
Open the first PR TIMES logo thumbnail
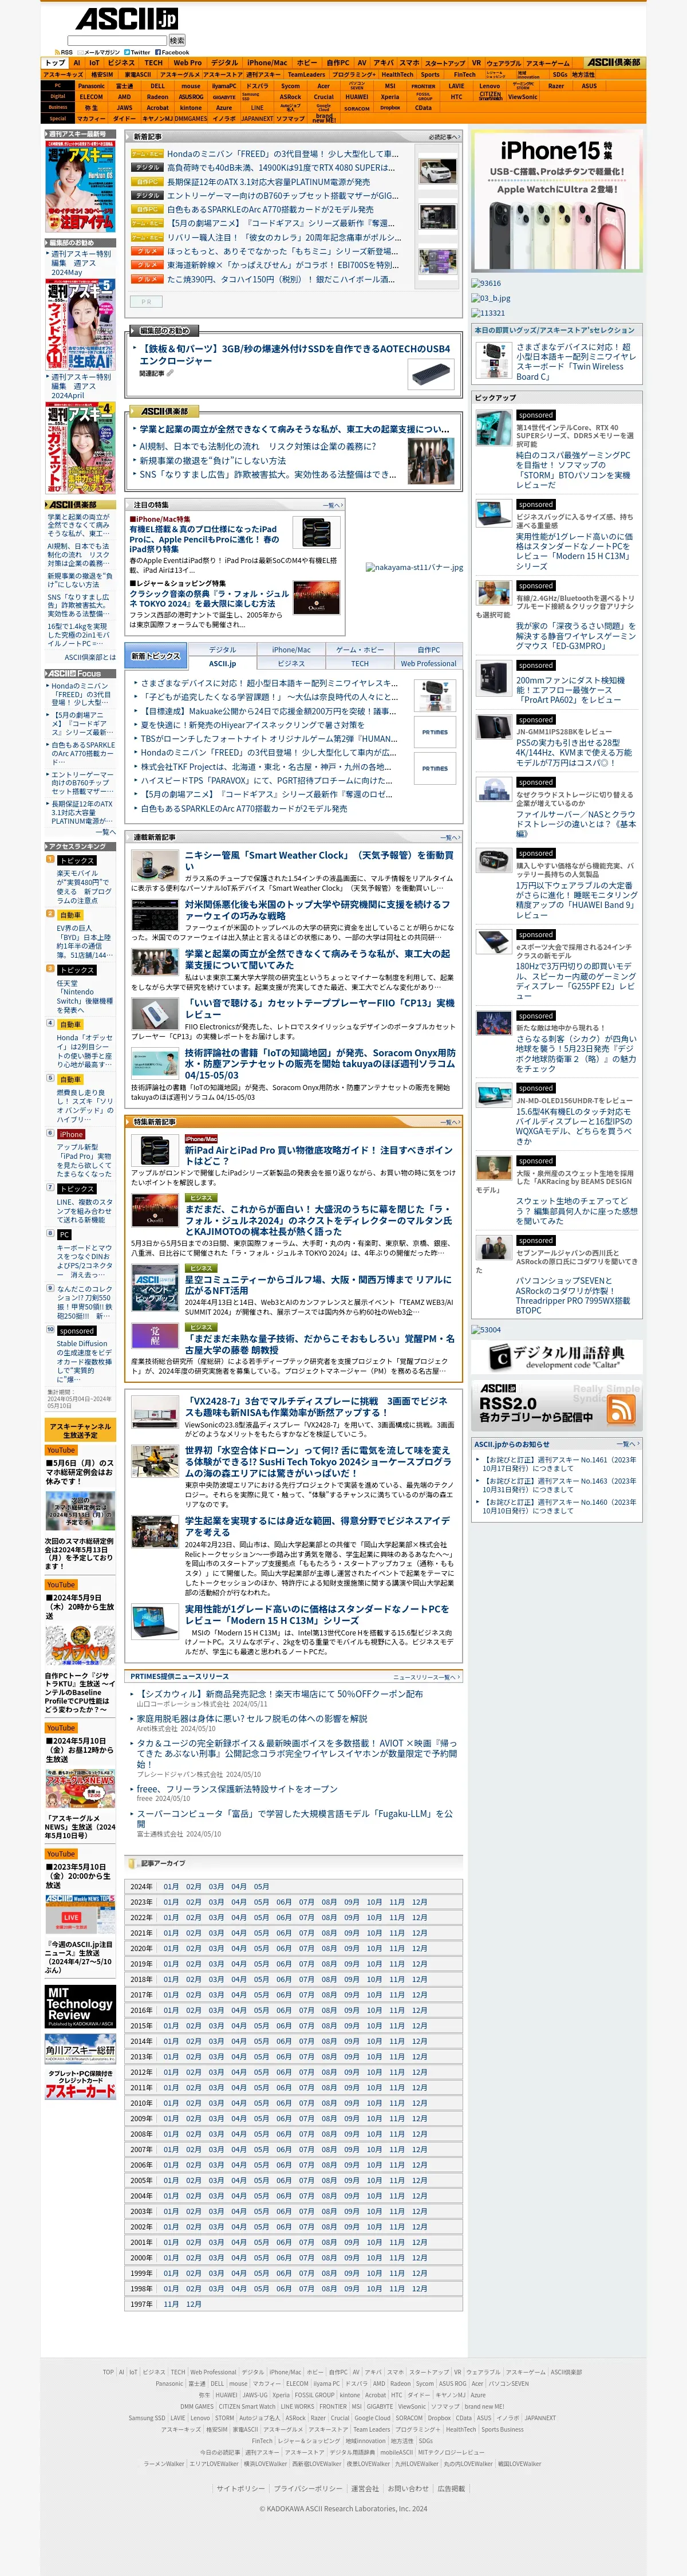click(x=434, y=732)
